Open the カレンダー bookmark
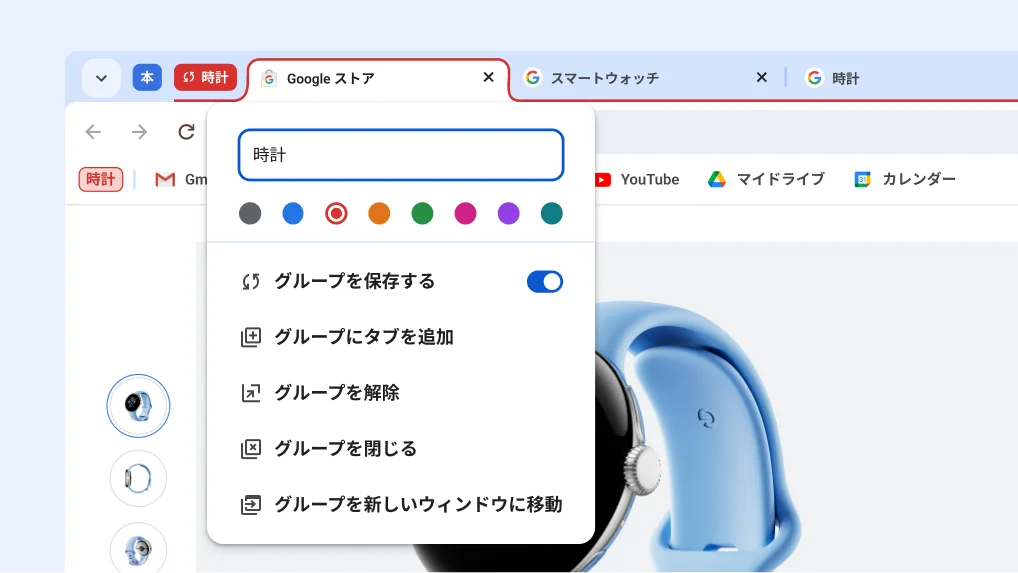The height and width of the screenshot is (573, 1018). [x=904, y=179]
